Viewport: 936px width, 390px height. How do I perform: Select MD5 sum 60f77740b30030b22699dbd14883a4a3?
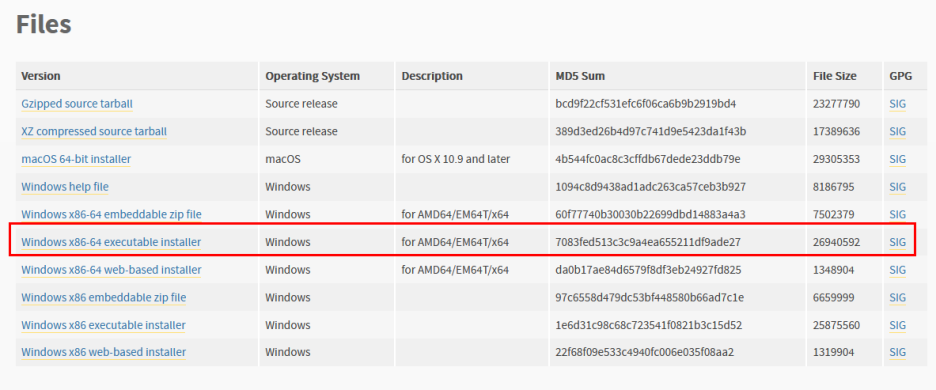click(x=651, y=214)
